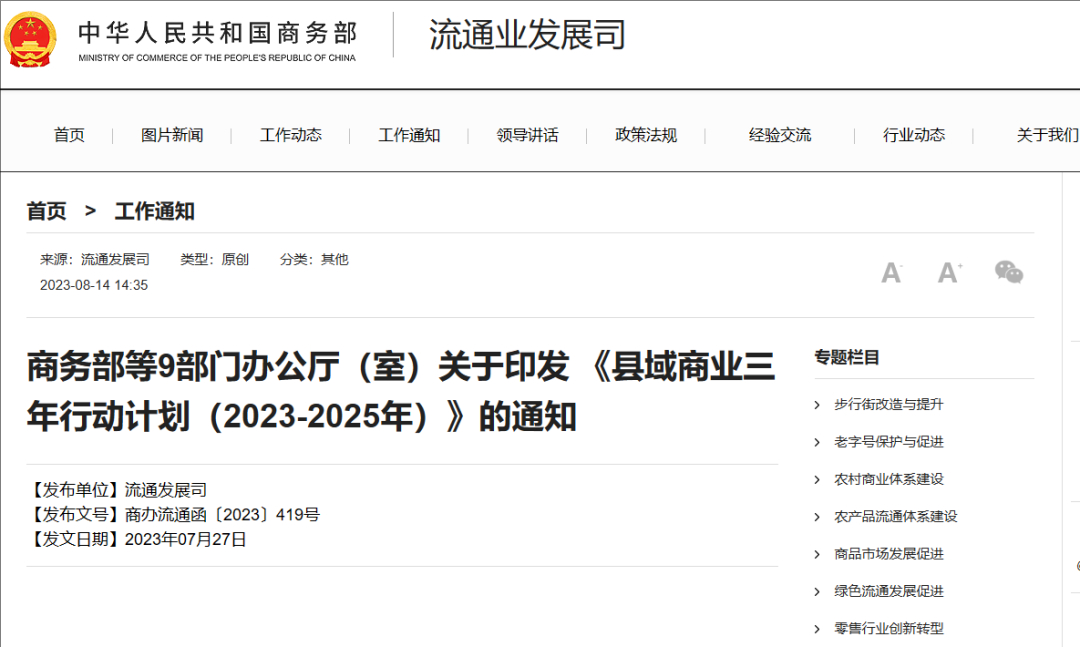Open 工作通知 navigation item
This screenshot has width=1080, height=647.
tap(409, 135)
